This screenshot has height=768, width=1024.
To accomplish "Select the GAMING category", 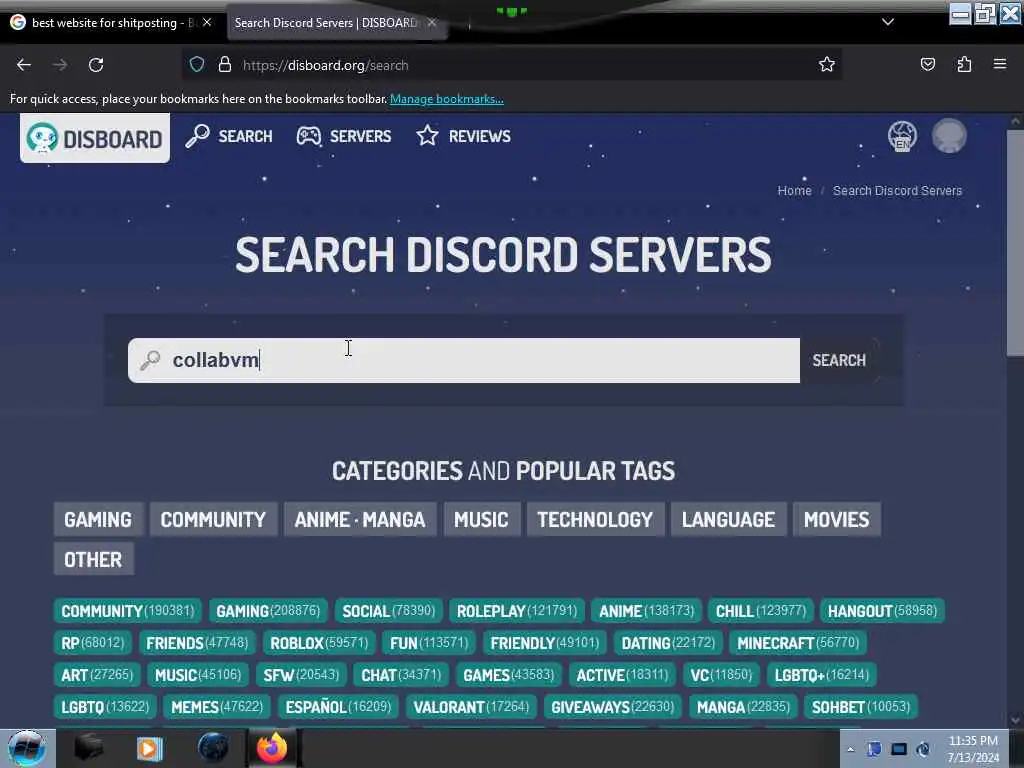I will coord(98,519).
